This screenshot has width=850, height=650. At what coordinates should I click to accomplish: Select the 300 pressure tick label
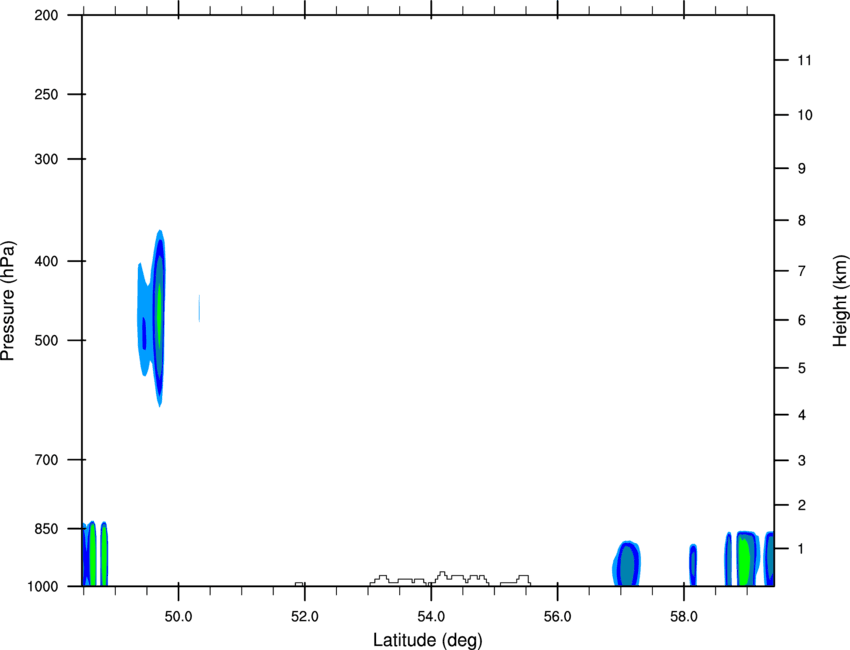click(46, 159)
